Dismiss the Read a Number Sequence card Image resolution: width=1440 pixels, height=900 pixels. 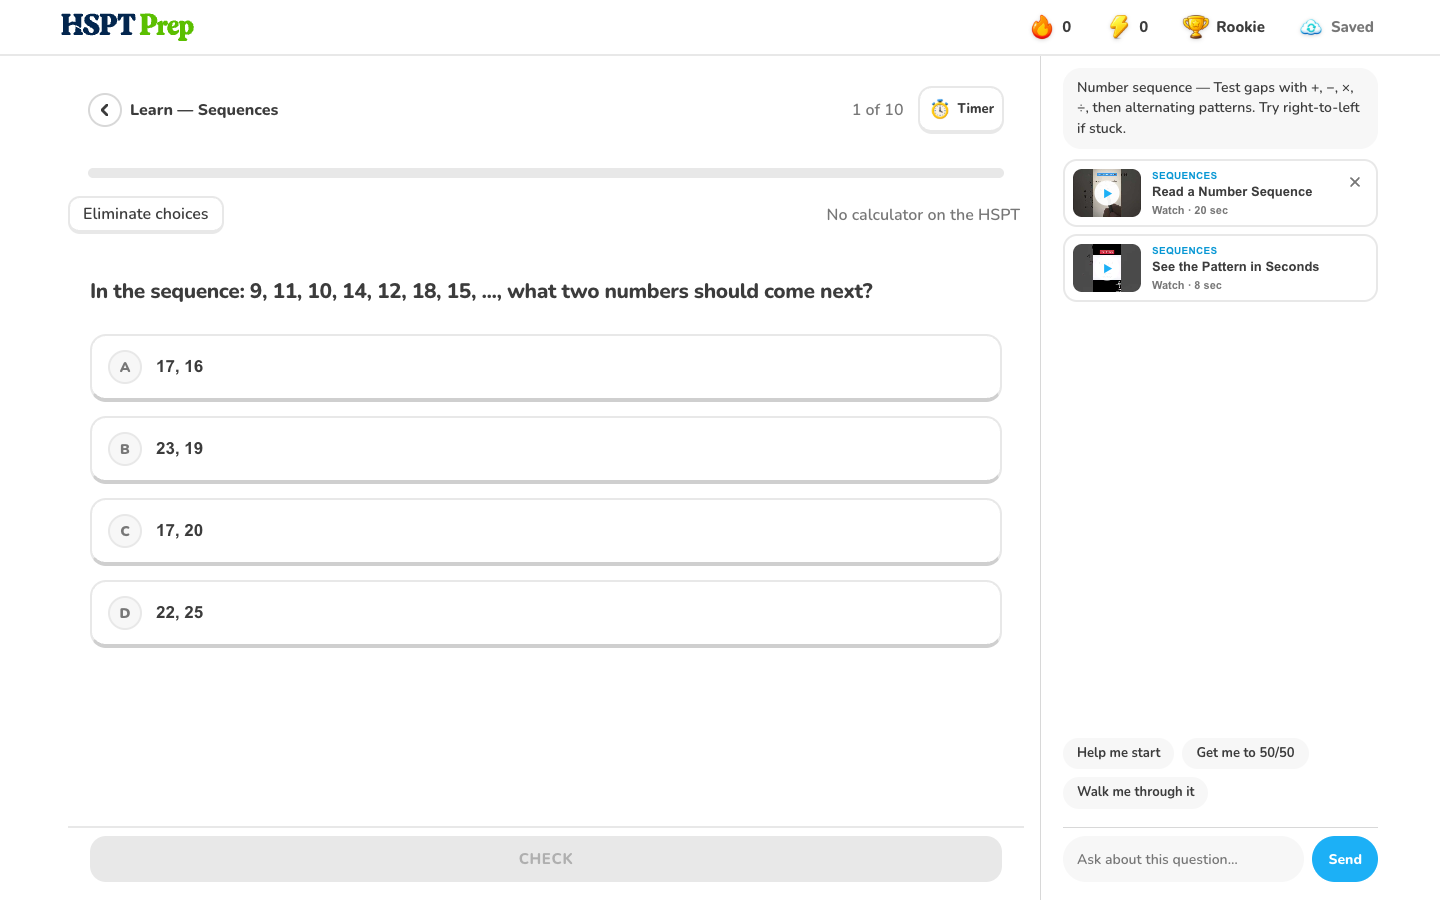[1355, 182]
